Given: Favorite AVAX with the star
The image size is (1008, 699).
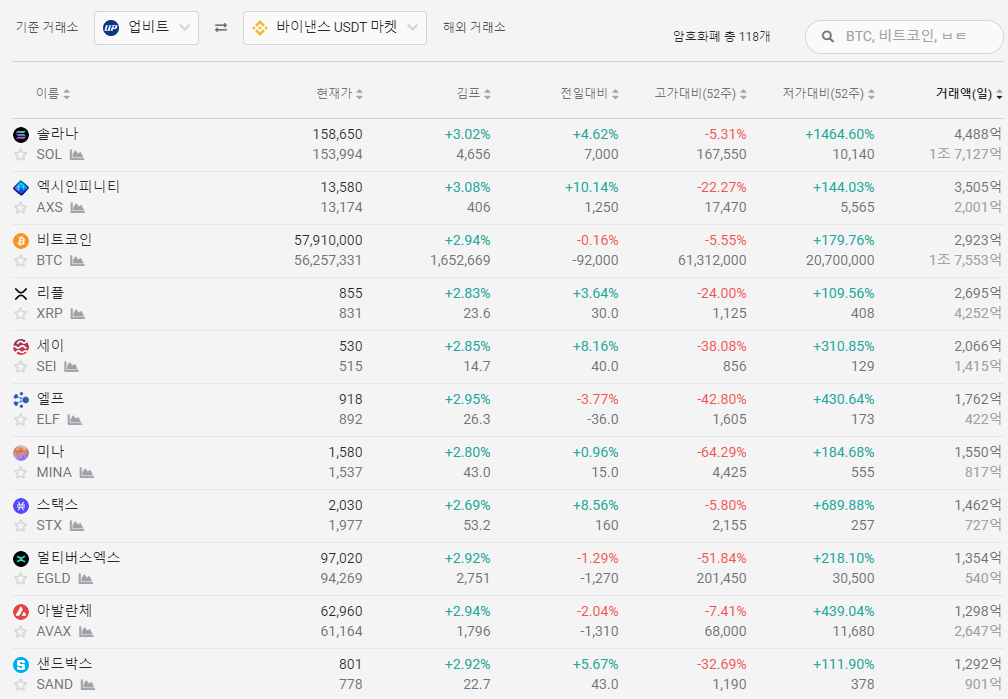Looking at the screenshot, I should pos(21,631).
